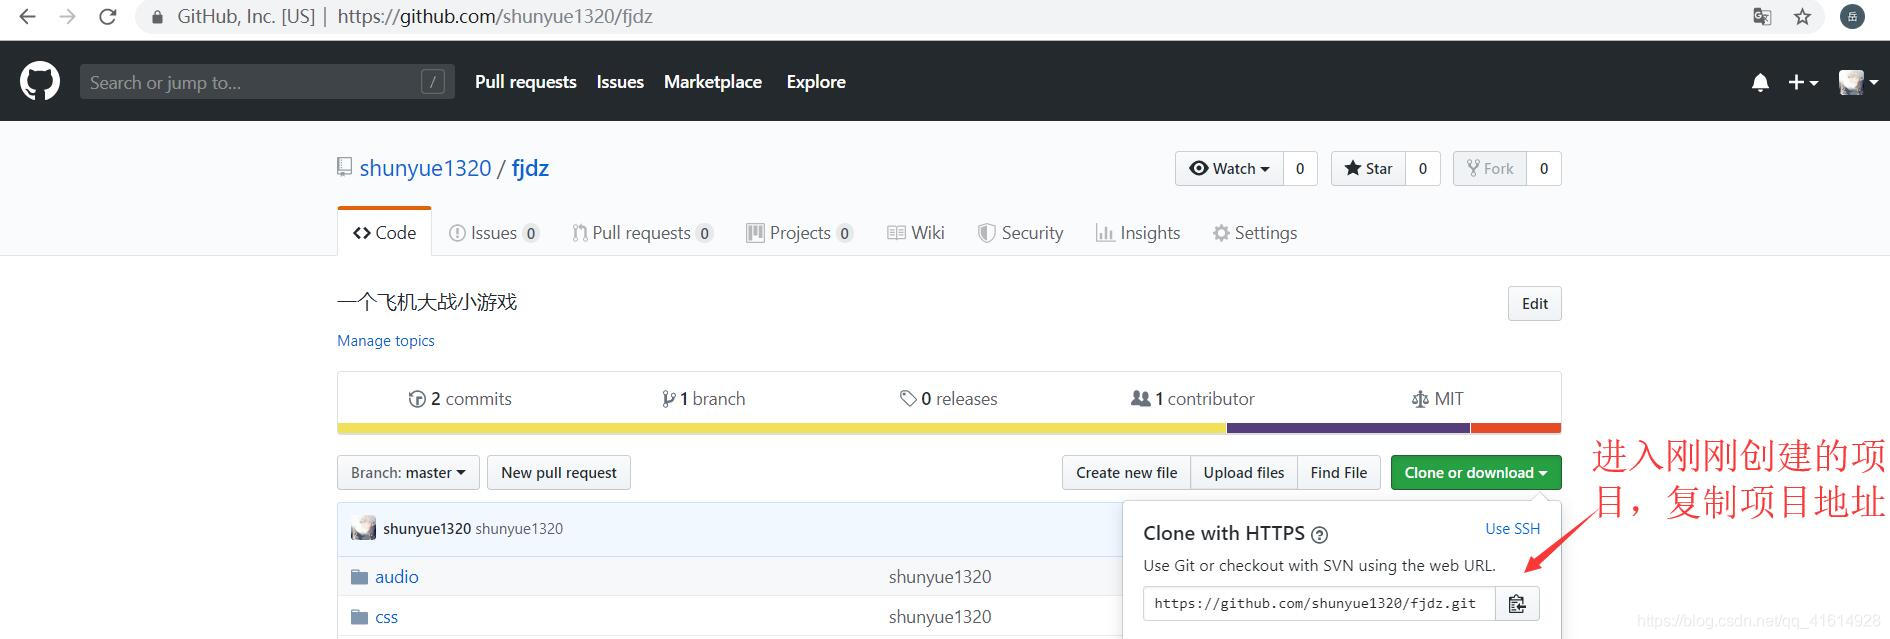Open Marketplace in the top navigation
Viewport: 1890px width, 639px height.
pyautogui.click(x=713, y=82)
